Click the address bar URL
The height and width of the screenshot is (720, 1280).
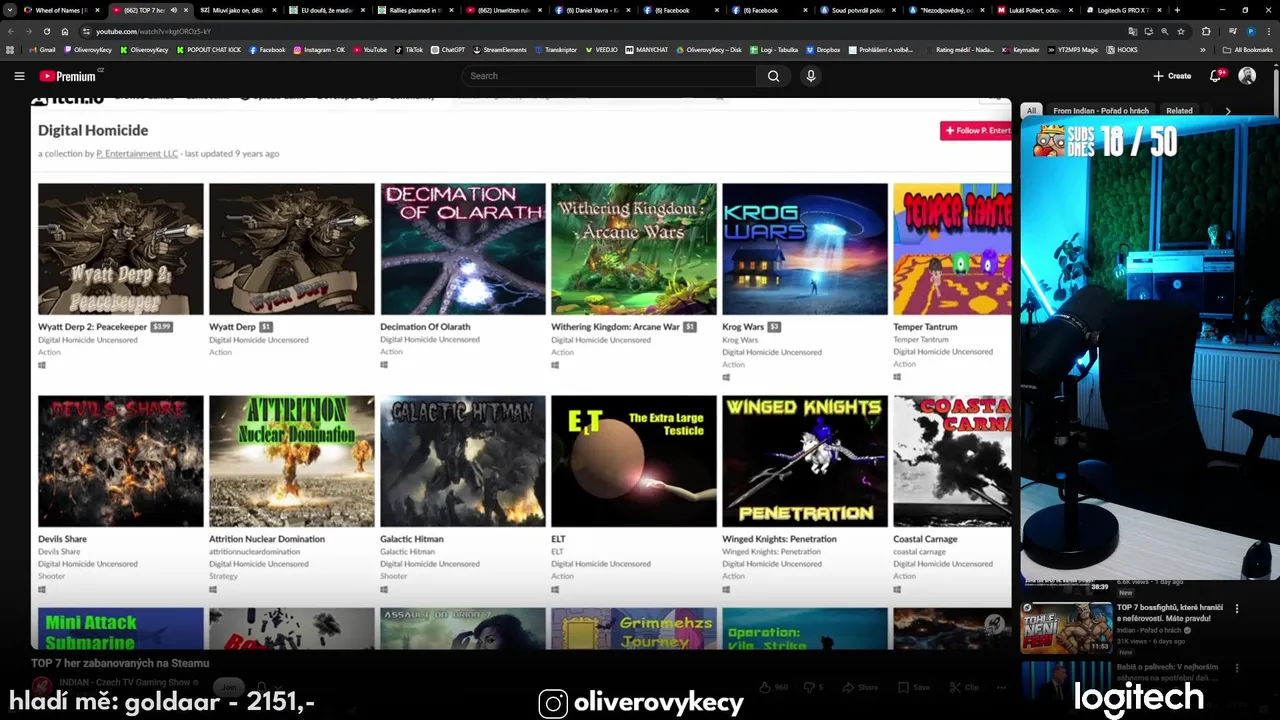coord(153,31)
